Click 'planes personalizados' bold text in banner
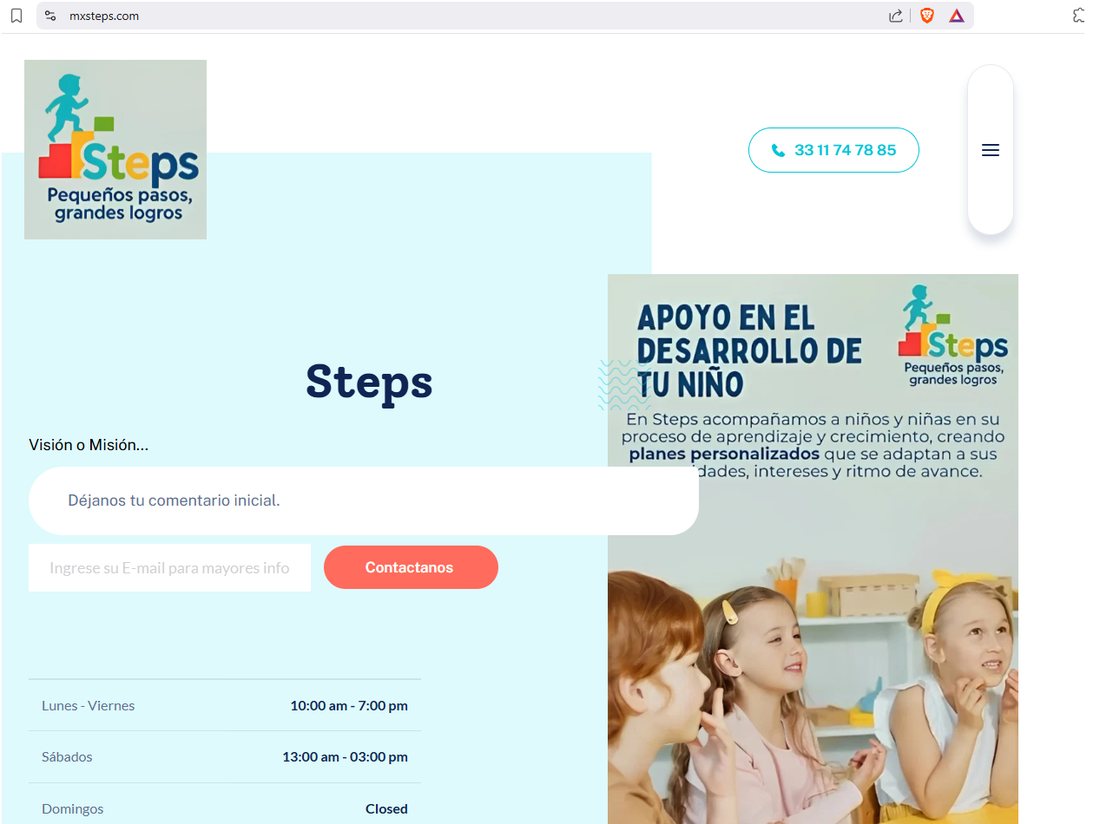The image size is (1100, 824). point(724,454)
